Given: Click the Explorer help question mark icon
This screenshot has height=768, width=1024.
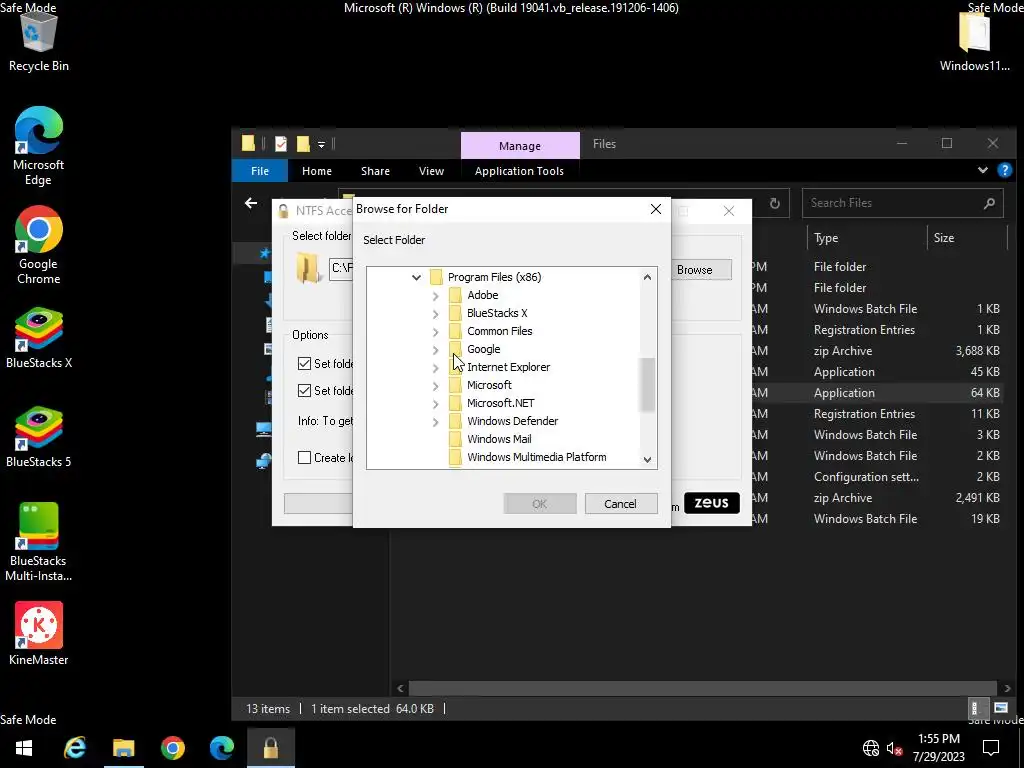Looking at the screenshot, I should click(1004, 170).
